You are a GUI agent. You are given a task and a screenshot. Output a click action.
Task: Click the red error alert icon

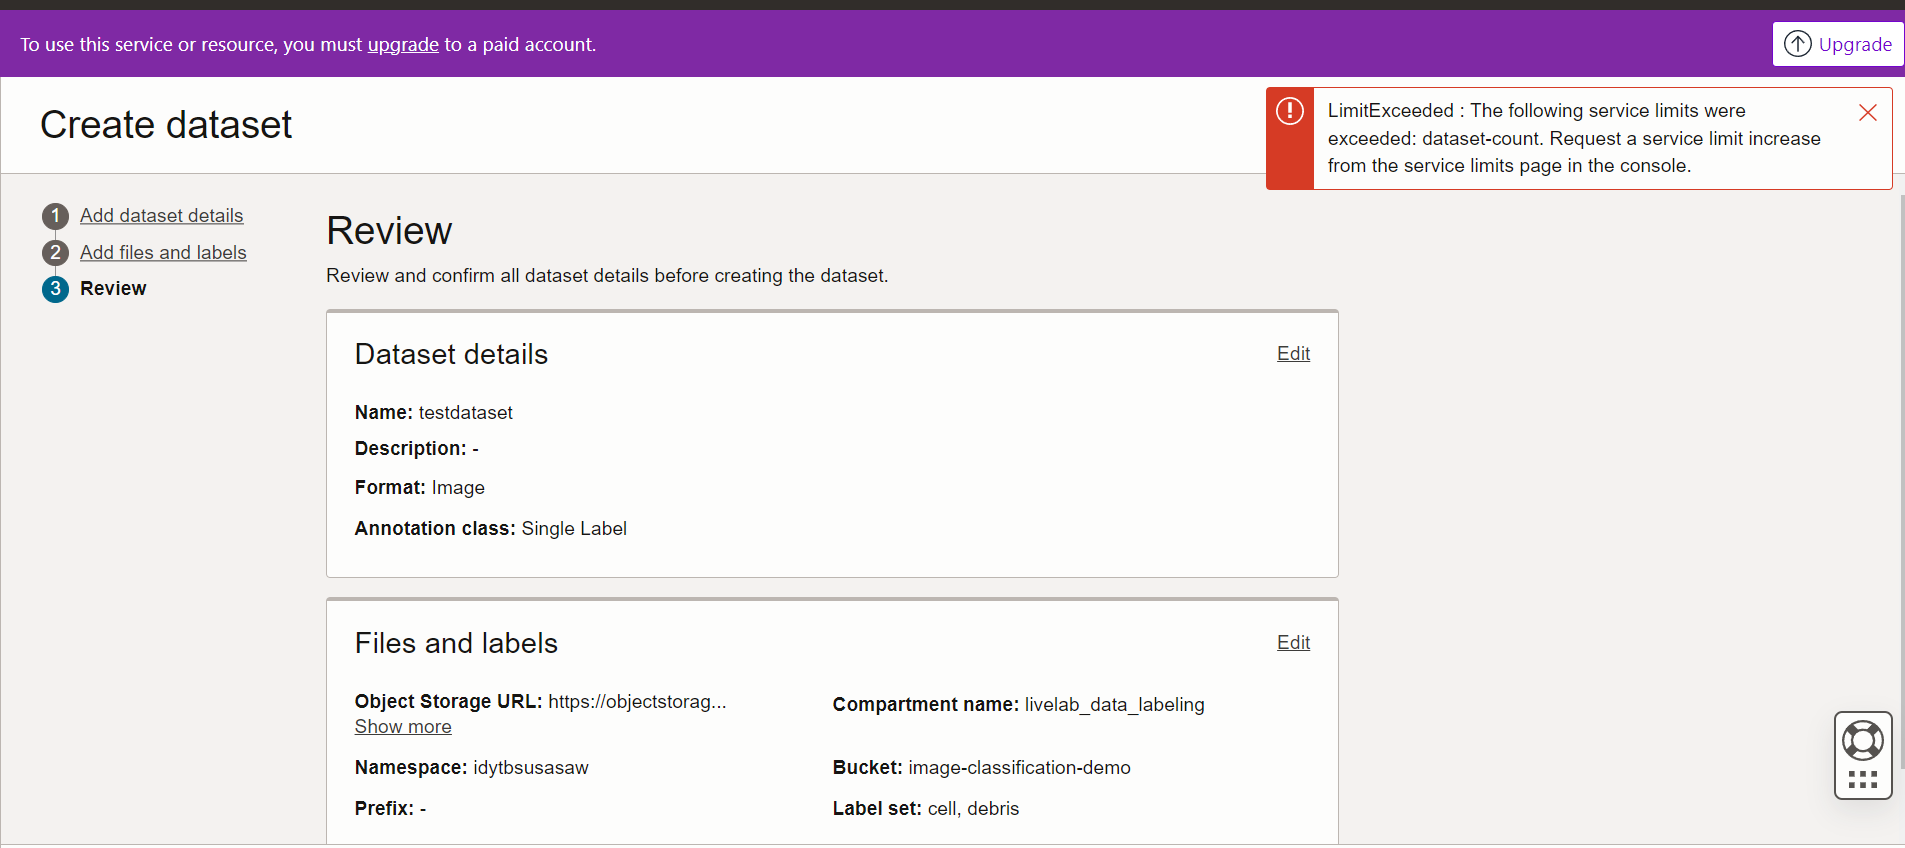(1290, 111)
